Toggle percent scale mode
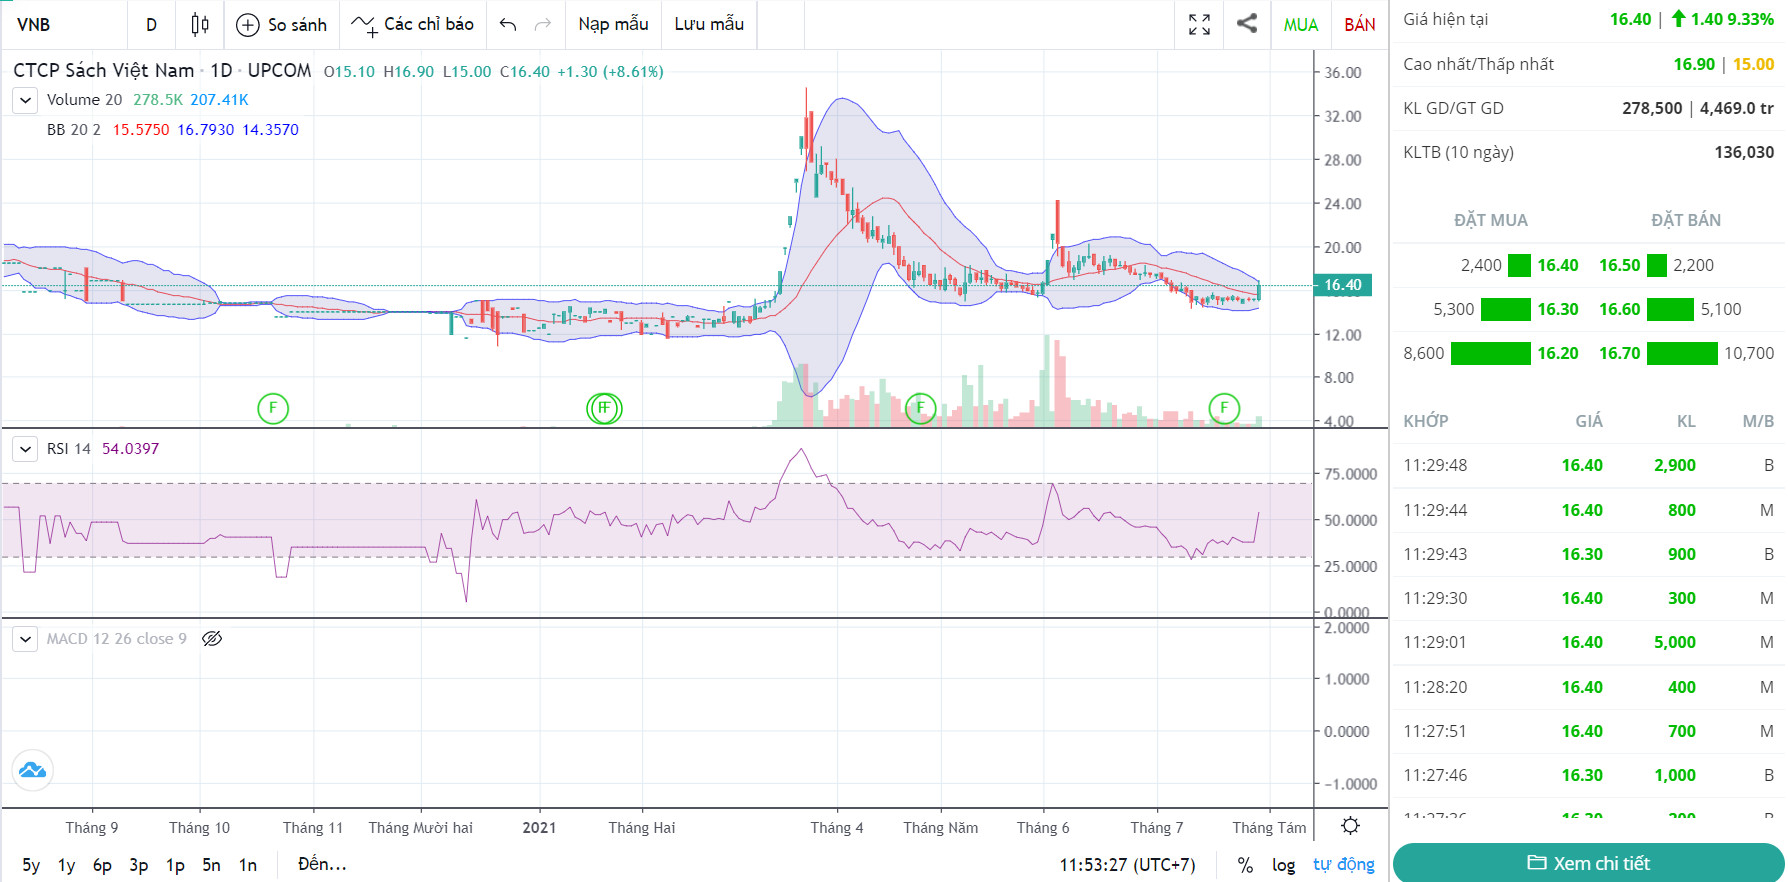This screenshot has width=1788, height=882. click(1245, 865)
